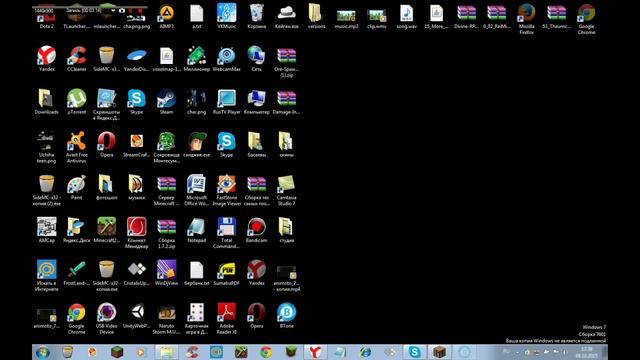This screenshot has width=640, height=360.
Task: Open Adobe Reader XI shortcut
Action: coord(227,318)
